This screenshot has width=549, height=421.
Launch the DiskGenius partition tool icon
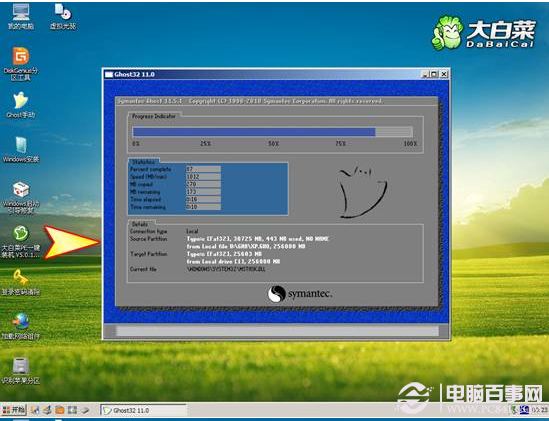point(21,63)
